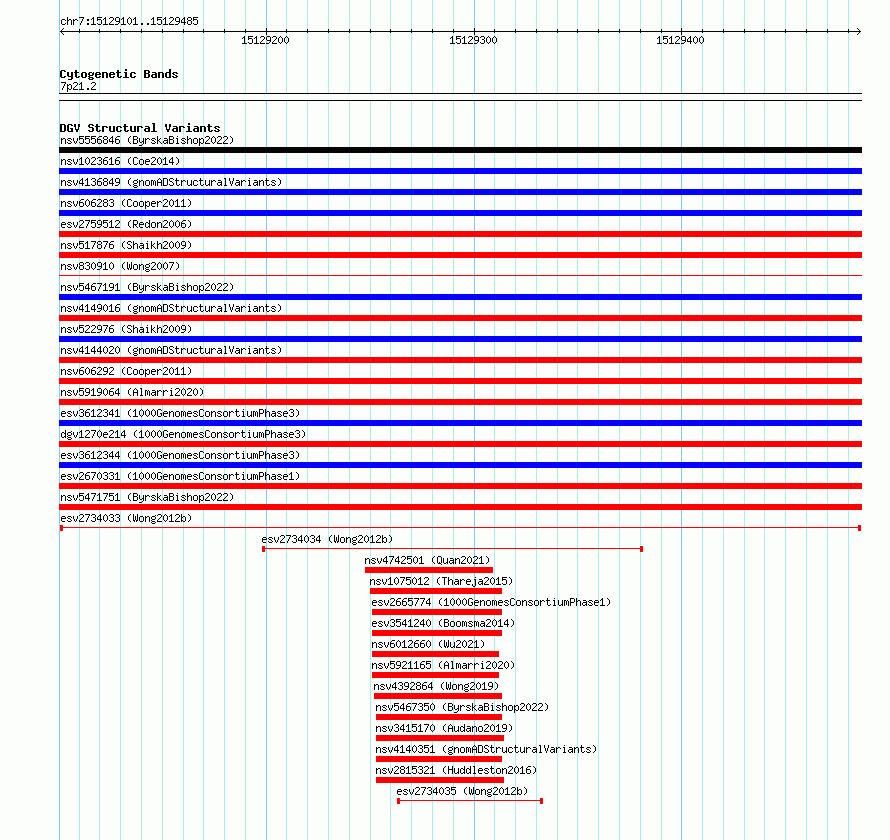Open variant nsv1075012 (Thareja2015) label
The height and width of the screenshot is (840, 890).
tap(441, 581)
